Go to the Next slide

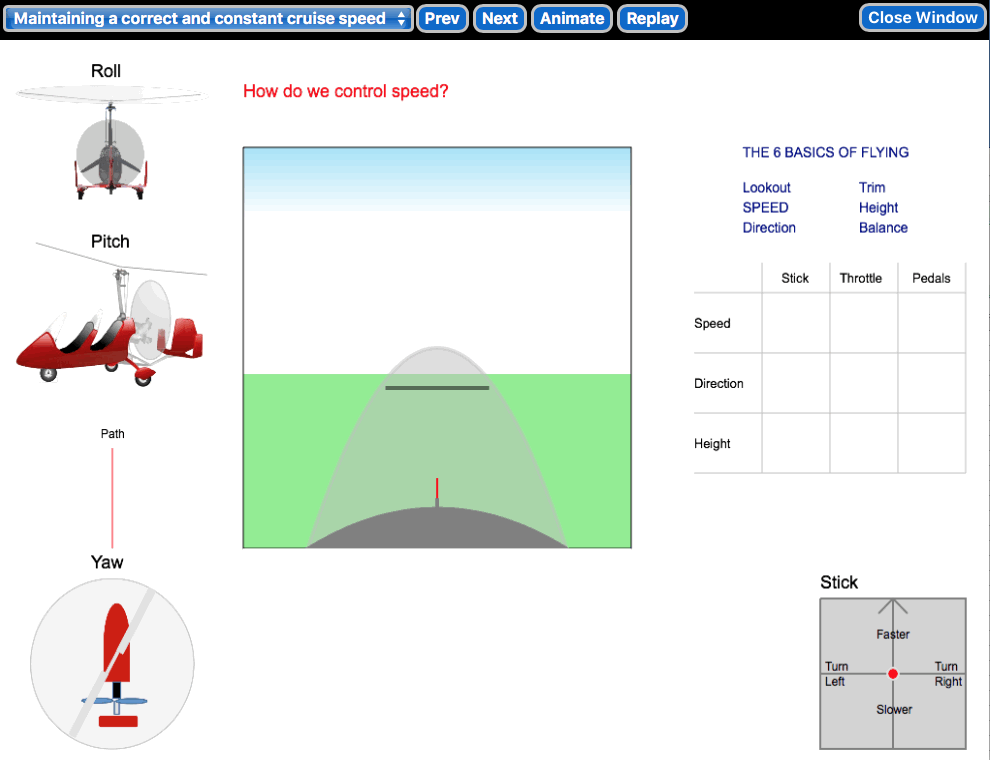[x=499, y=18]
